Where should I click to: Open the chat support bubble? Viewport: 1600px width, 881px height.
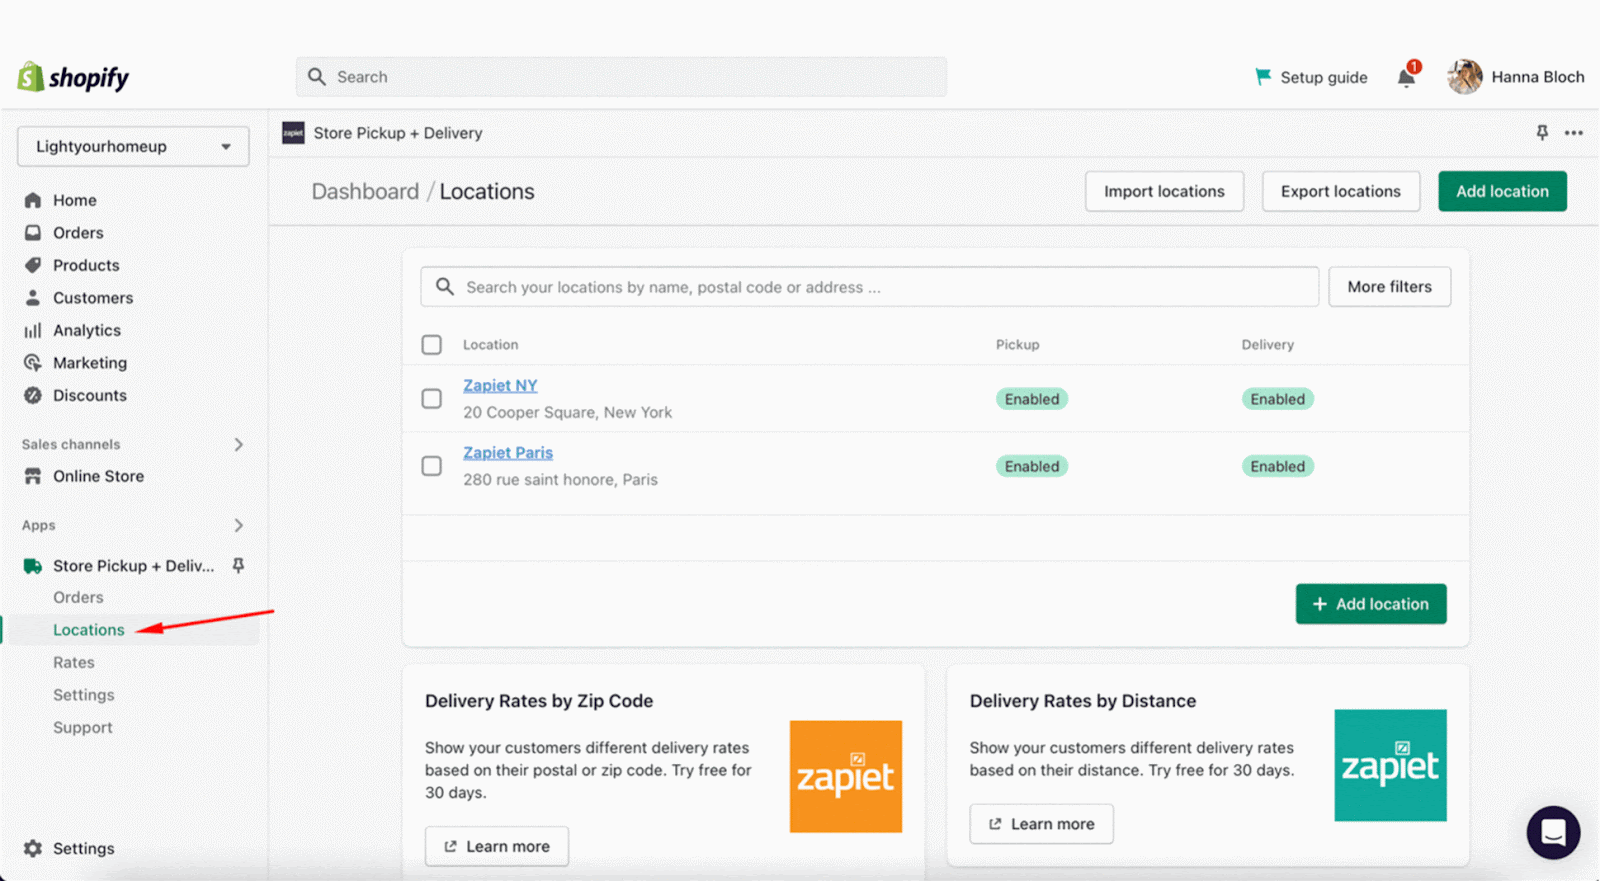[1553, 832]
